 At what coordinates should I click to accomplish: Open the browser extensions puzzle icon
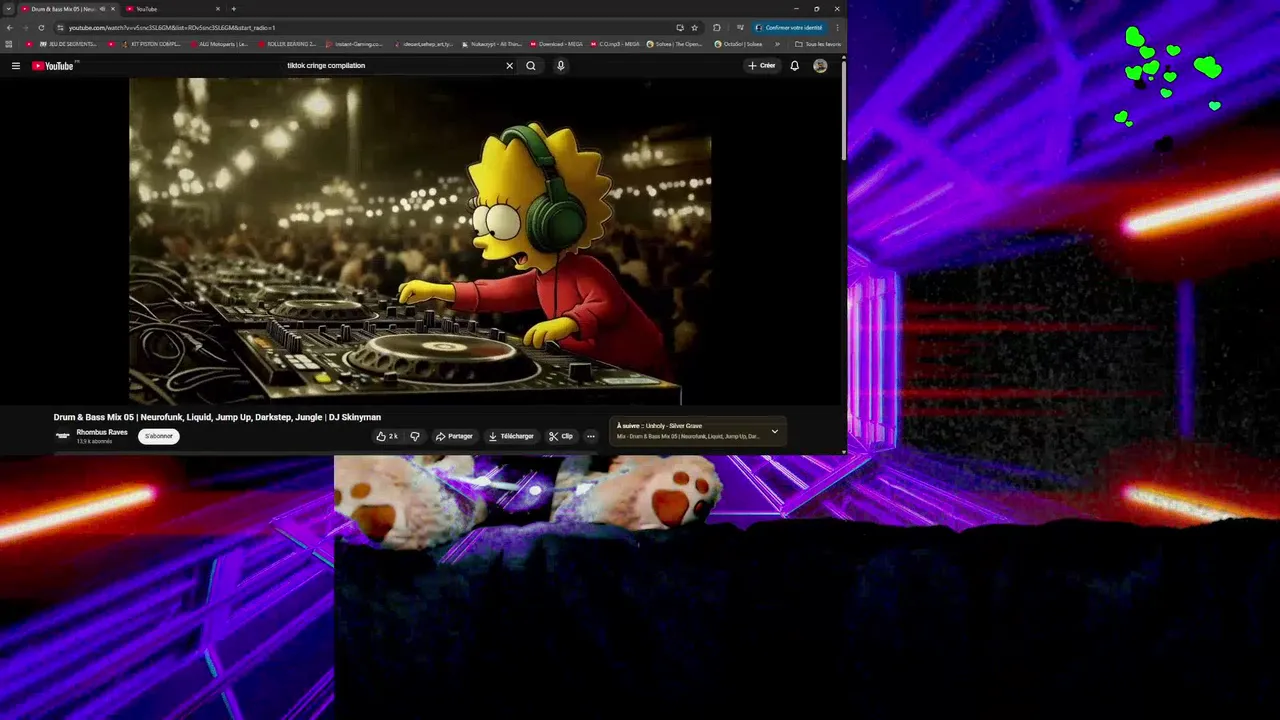[716, 27]
